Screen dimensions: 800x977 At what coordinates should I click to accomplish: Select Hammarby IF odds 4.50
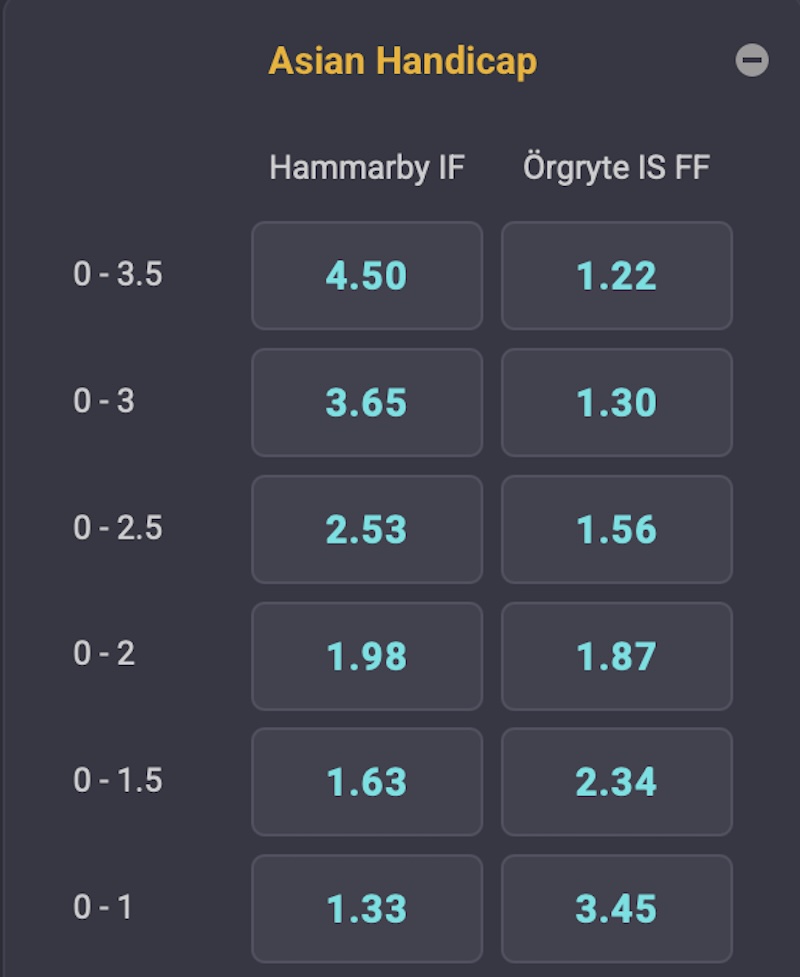click(366, 276)
